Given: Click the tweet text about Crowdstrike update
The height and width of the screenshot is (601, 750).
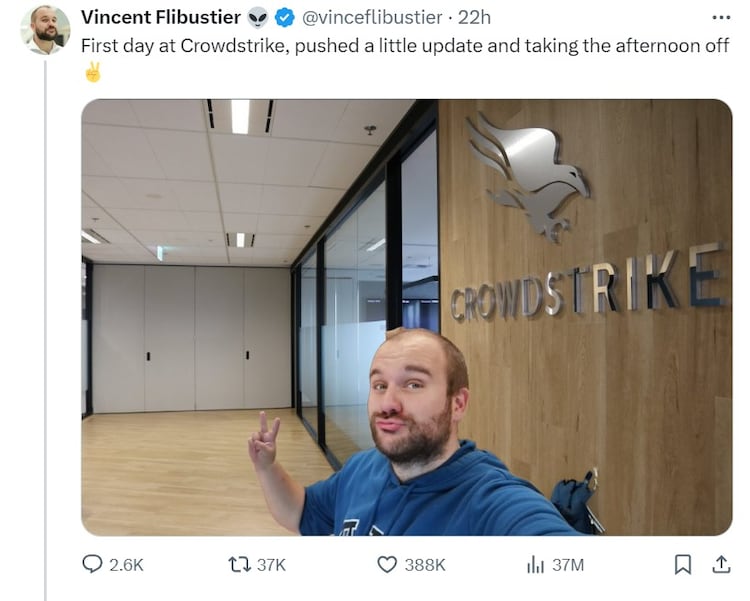Looking at the screenshot, I should 405,46.
